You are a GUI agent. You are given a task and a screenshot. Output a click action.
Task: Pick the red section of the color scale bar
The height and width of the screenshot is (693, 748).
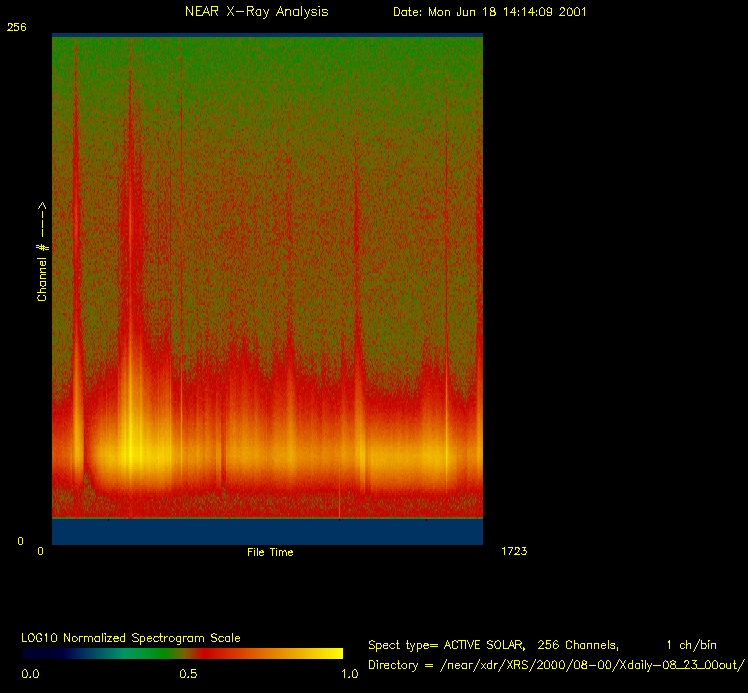tap(240, 653)
